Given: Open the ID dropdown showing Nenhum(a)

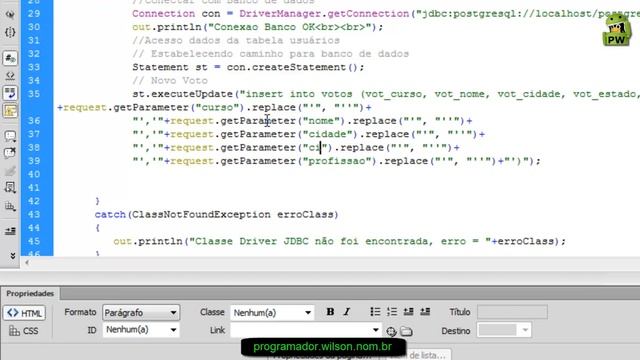Looking at the screenshot, I should click(141, 330).
